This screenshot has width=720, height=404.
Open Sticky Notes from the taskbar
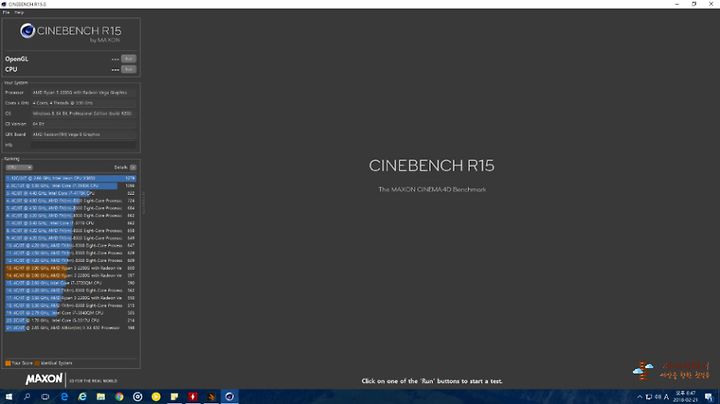174,397
